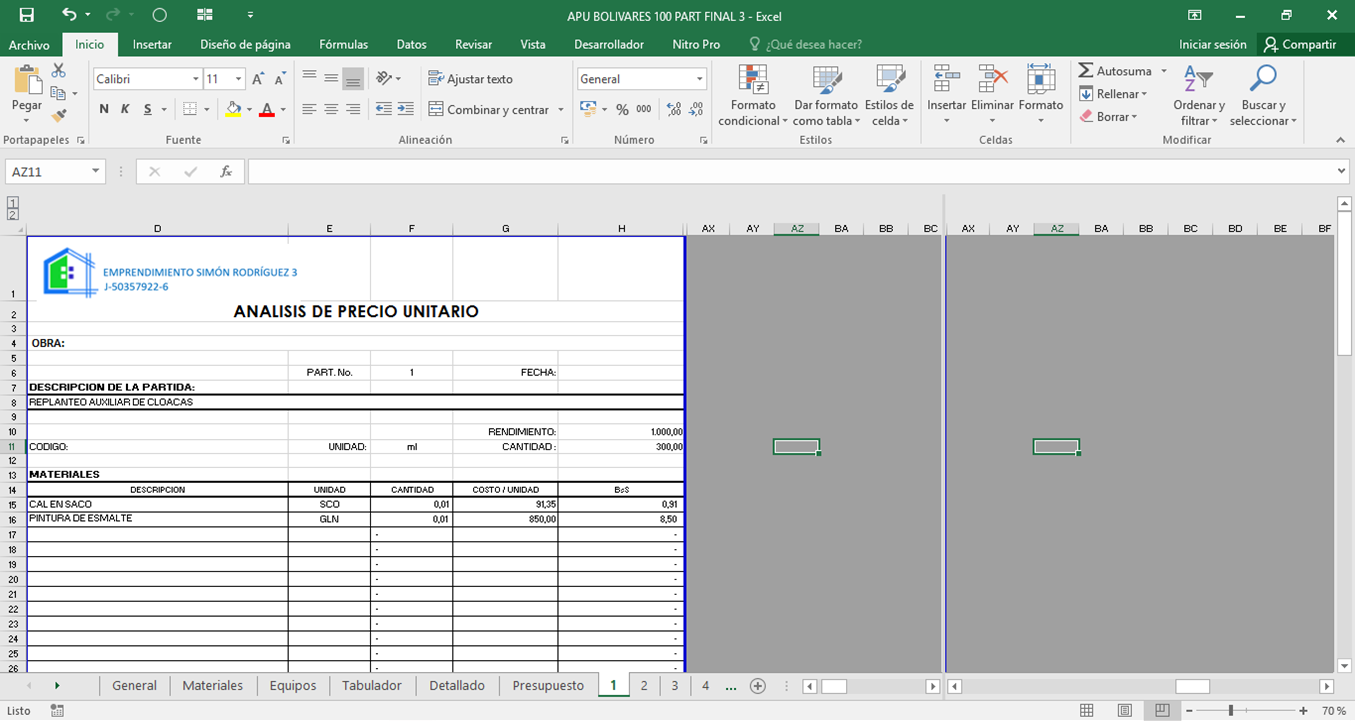Image resolution: width=1355 pixels, height=721 pixels.
Task: Click the Formato cells icon
Action: tap(1041, 80)
